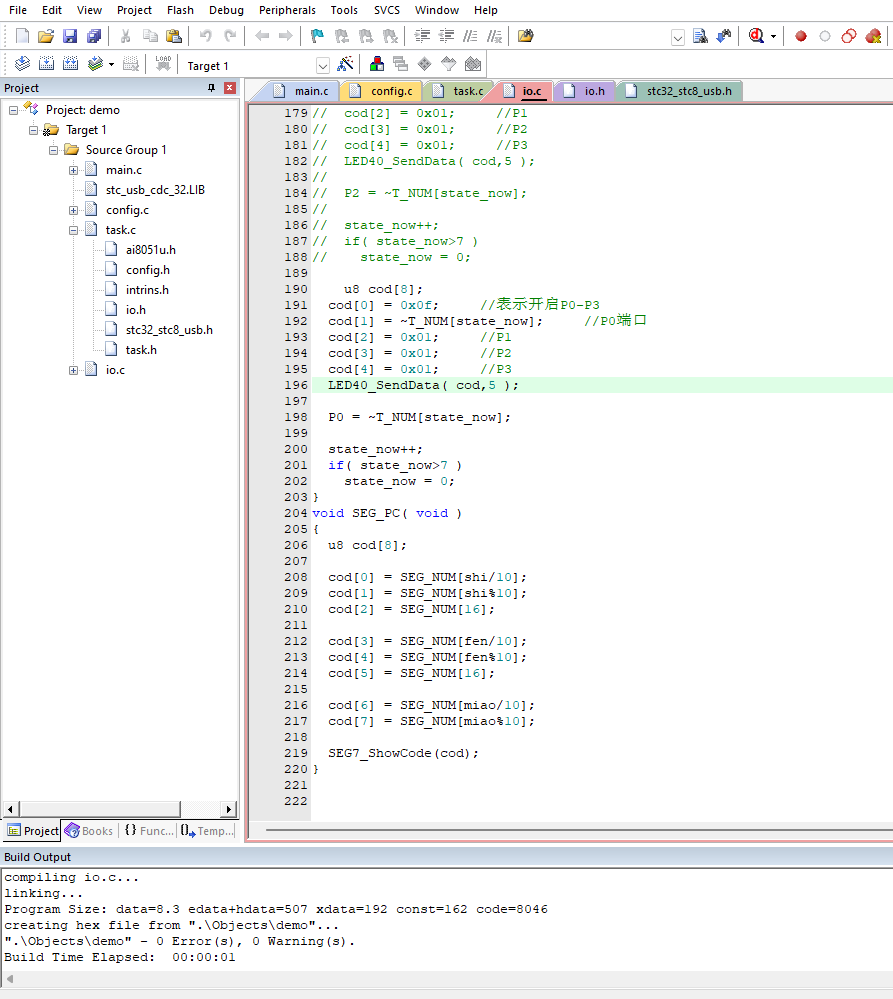This screenshot has width=893, height=999.
Task: Click the project panel right scroll arrow
Action: pyautogui.click(x=229, y=809)
